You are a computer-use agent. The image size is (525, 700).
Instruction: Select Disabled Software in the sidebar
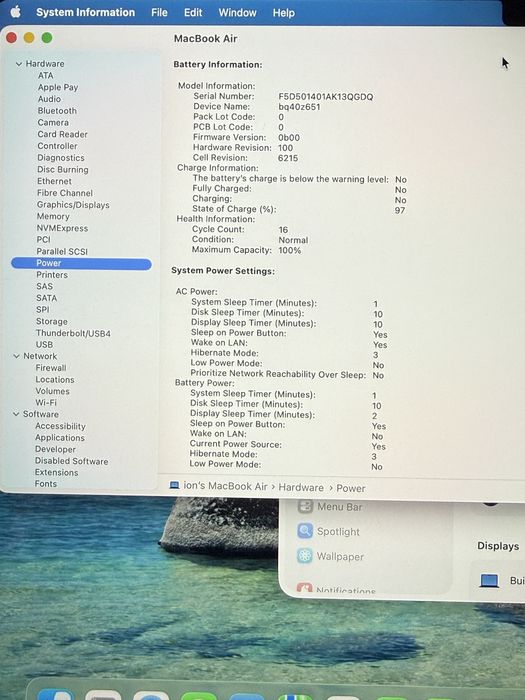coord(71,461)
